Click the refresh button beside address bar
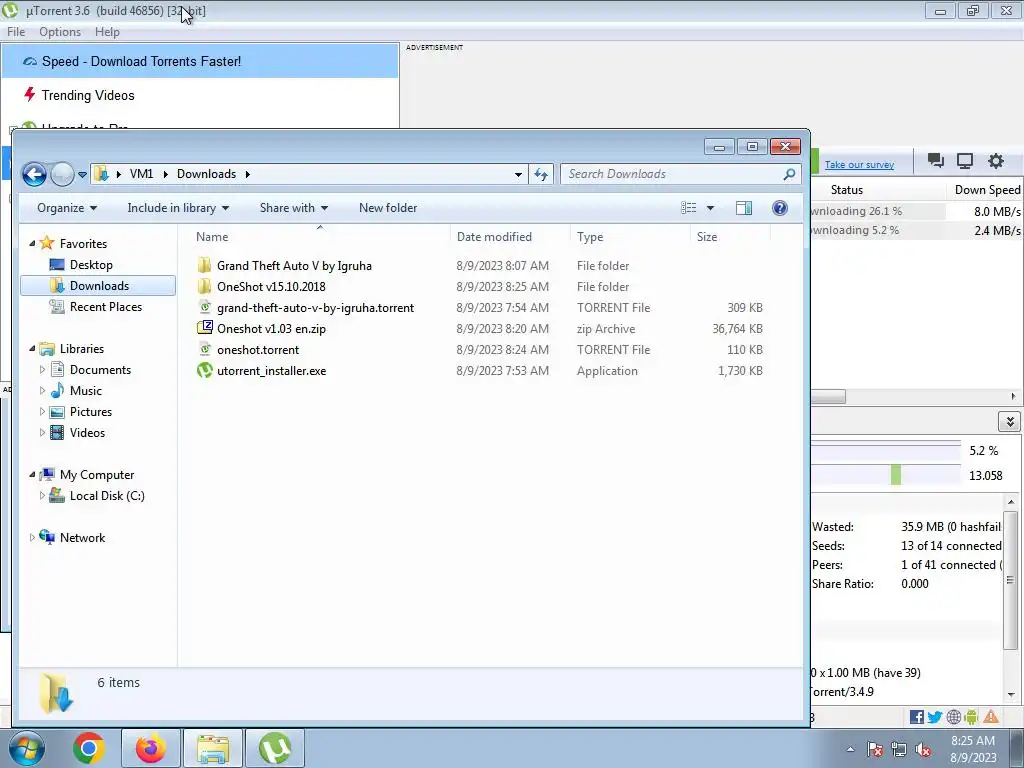 (x=541, y=174)
